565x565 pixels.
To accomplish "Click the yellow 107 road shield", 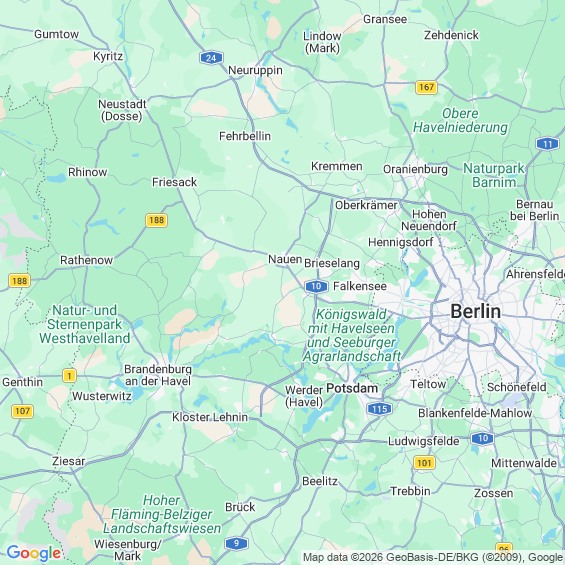I will pyautogui.click(x=23, y=411).
